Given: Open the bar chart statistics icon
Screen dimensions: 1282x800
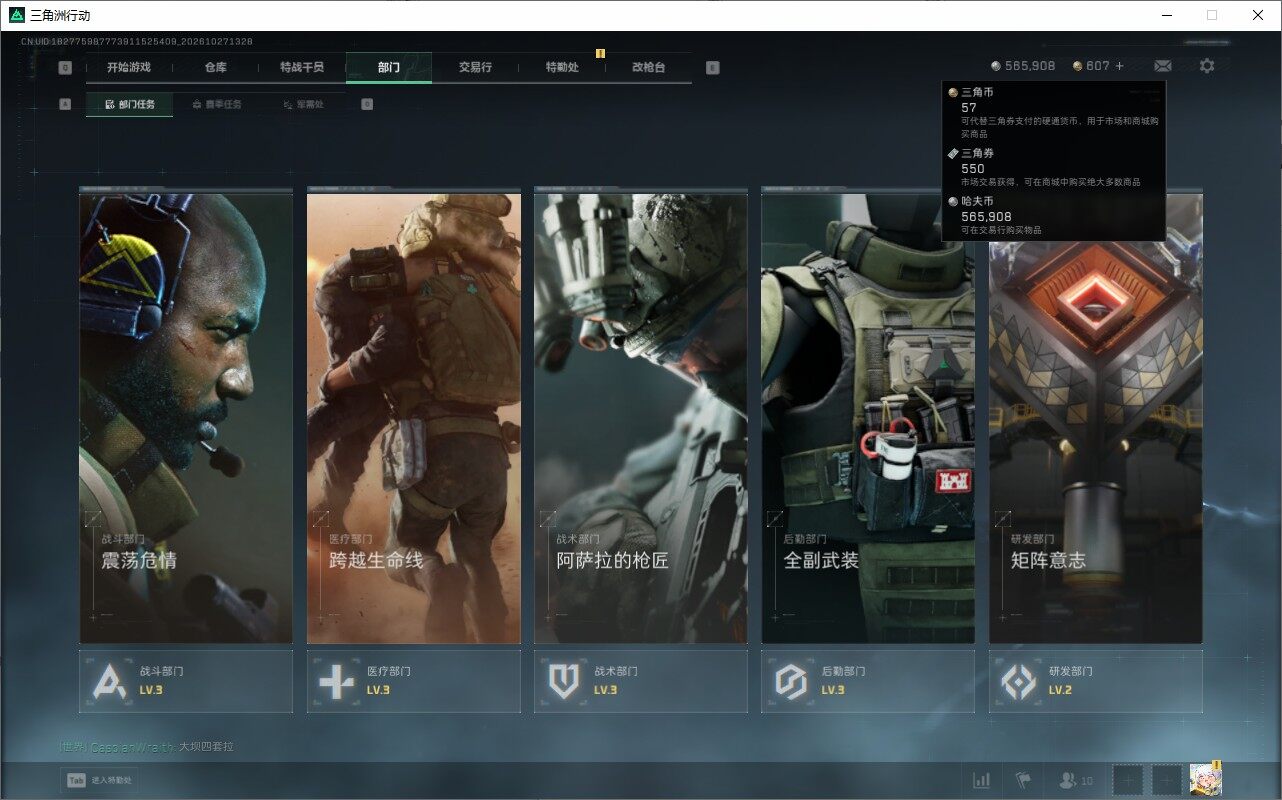Looking at the screenshot, I should pyautogui.click(x=982, y=780).
